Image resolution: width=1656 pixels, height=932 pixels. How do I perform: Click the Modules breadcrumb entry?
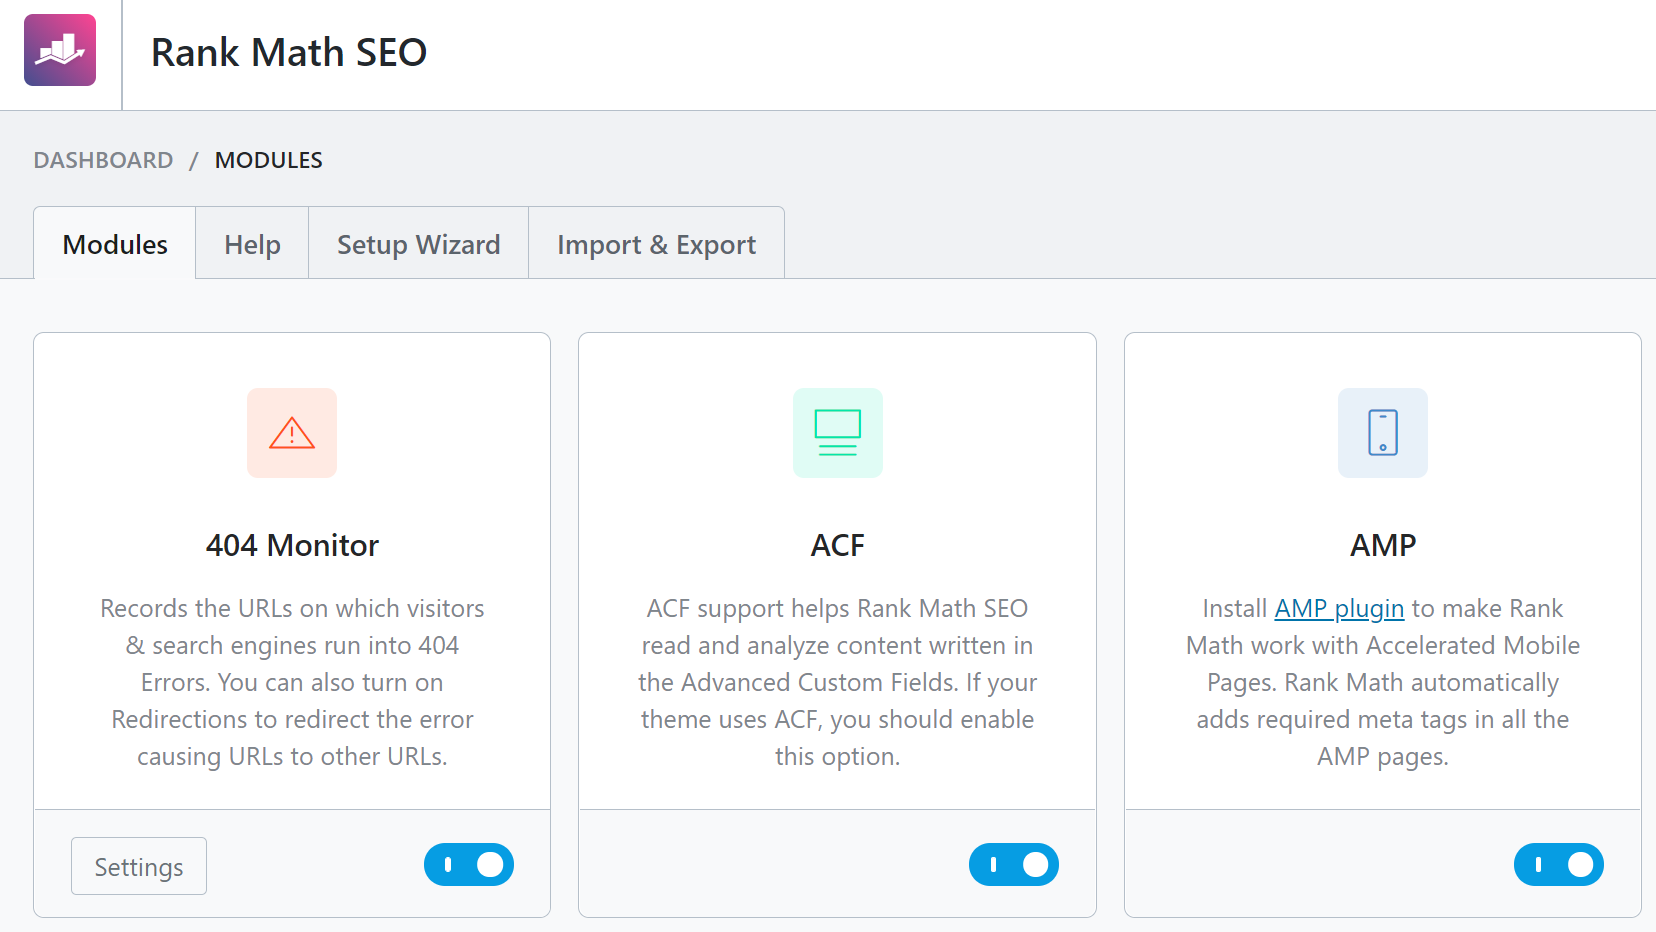(x=268, y=159)
